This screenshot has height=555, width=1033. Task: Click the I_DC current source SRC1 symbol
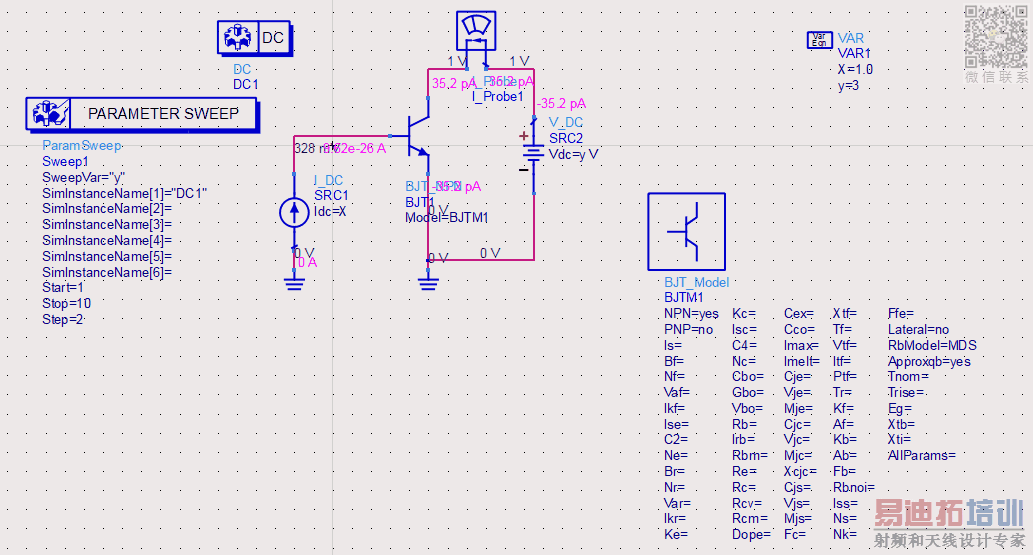(294, 212)
